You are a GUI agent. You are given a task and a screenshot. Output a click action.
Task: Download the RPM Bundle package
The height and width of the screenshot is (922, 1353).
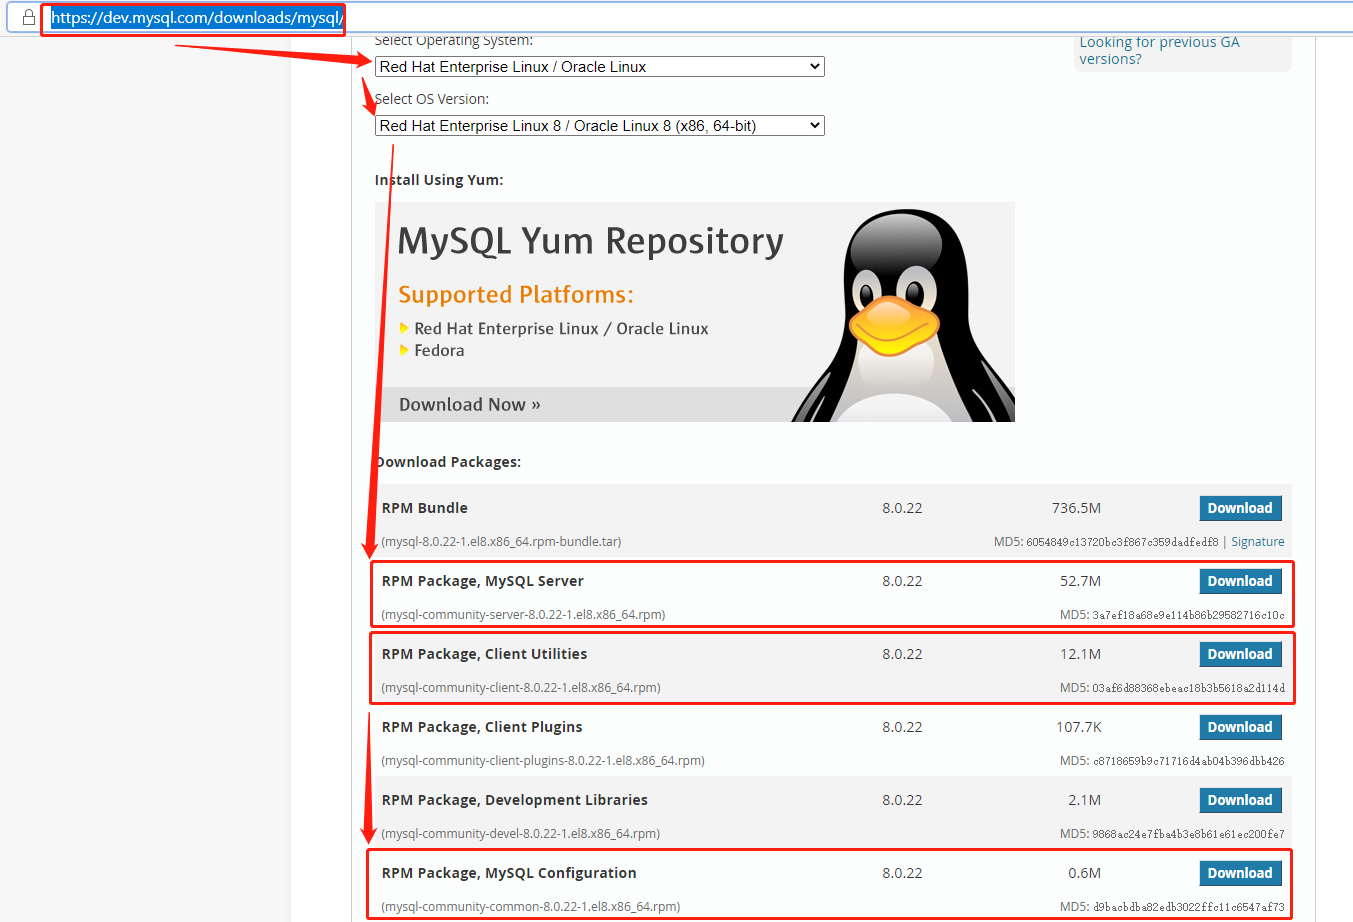point(1240,508)
